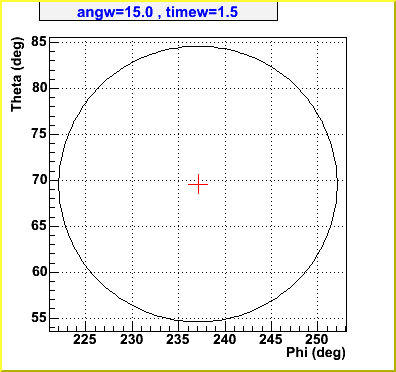
Task: Click the bottom of the black circle curve
Action: click(x=198, y=321)
